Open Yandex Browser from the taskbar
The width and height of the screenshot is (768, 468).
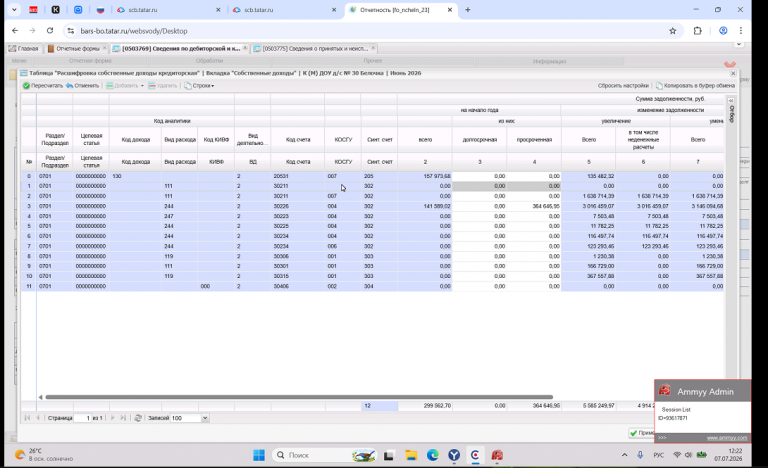pyautogui.click(x=454, y=455)
